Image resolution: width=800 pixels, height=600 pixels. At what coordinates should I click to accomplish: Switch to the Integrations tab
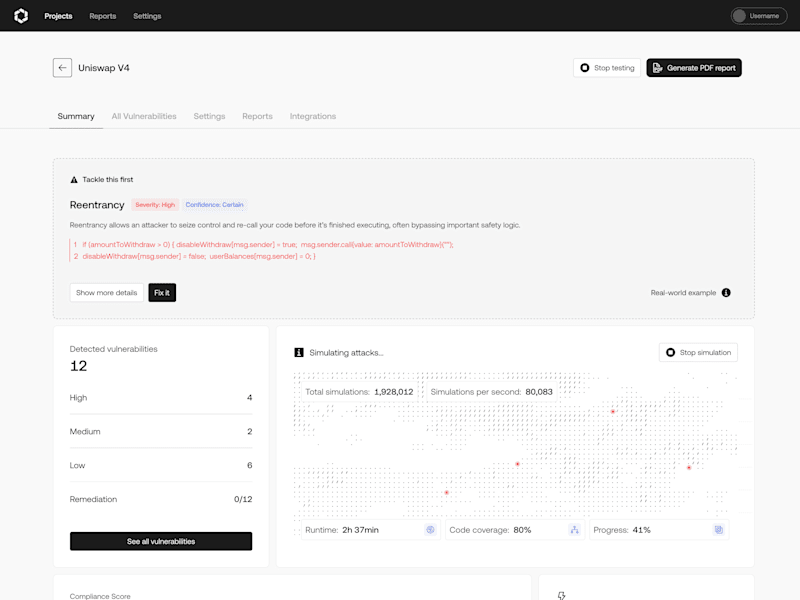[313, 116]
